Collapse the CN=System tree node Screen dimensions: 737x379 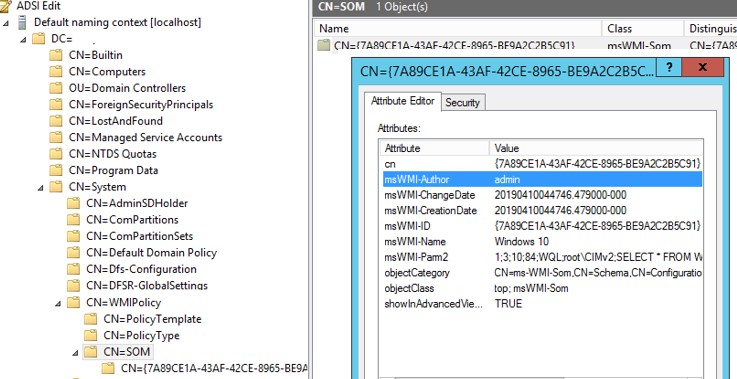[40, 187]
